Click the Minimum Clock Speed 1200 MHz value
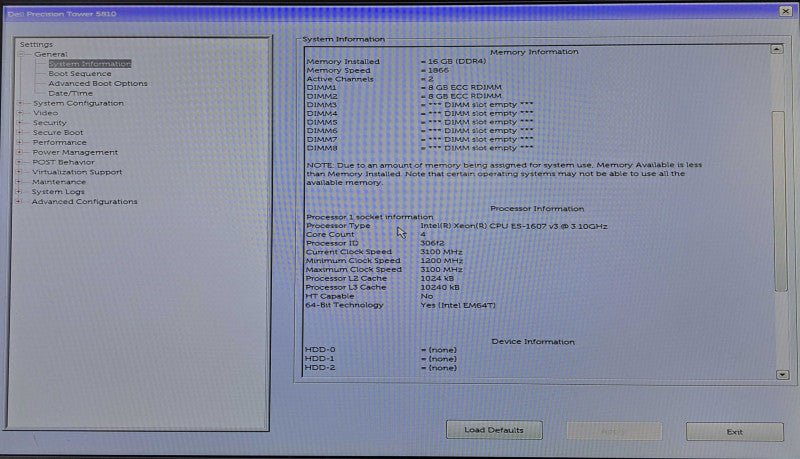Image resolution: width=800 pixels, height=459 pixels. 441,261
